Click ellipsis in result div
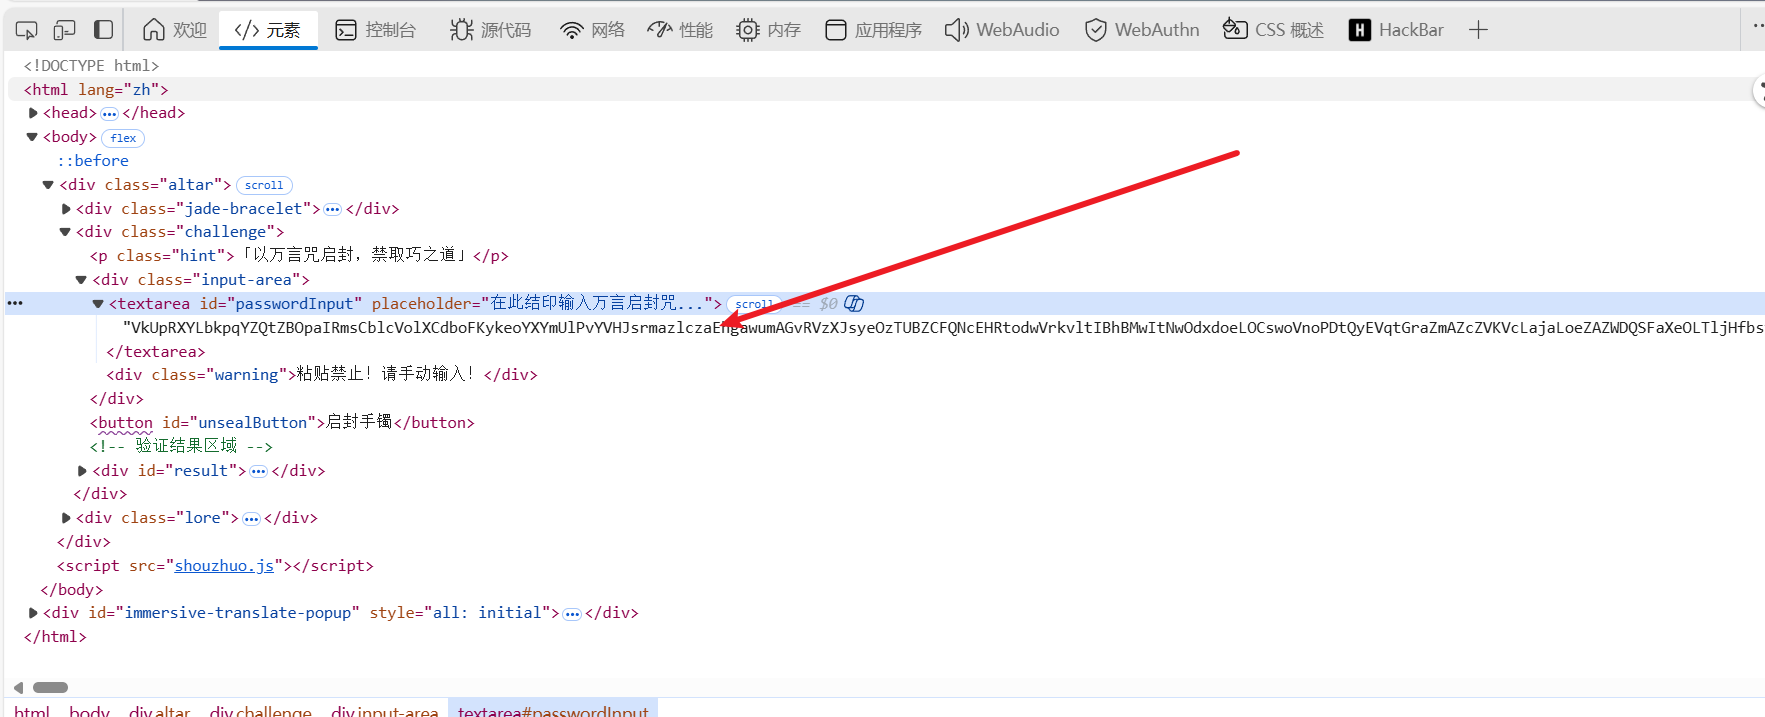This screenshot has width=1765, height=717. tap(258, 472)
